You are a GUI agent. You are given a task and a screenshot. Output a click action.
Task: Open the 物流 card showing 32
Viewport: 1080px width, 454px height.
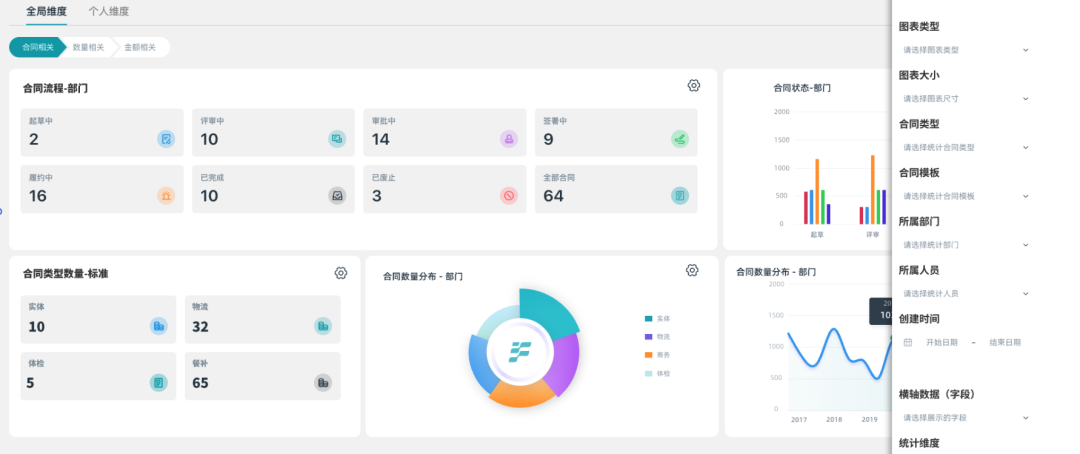point(263,320)
